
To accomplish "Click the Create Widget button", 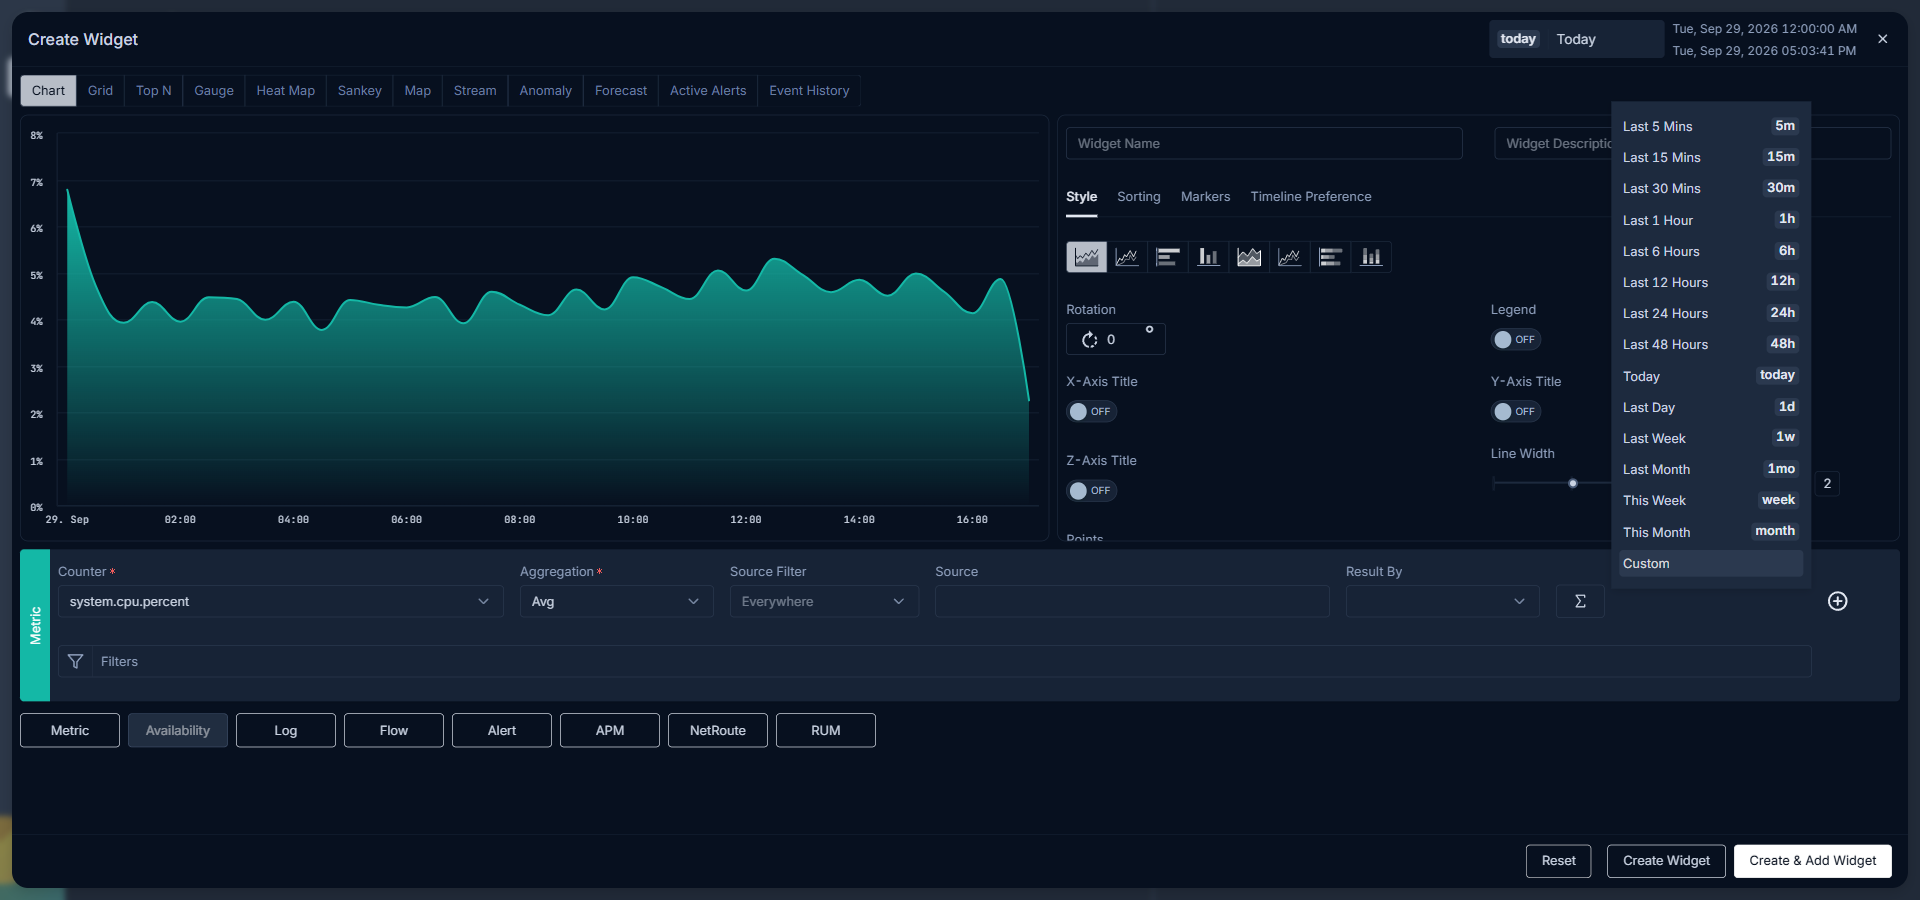I will [1666, 861].
